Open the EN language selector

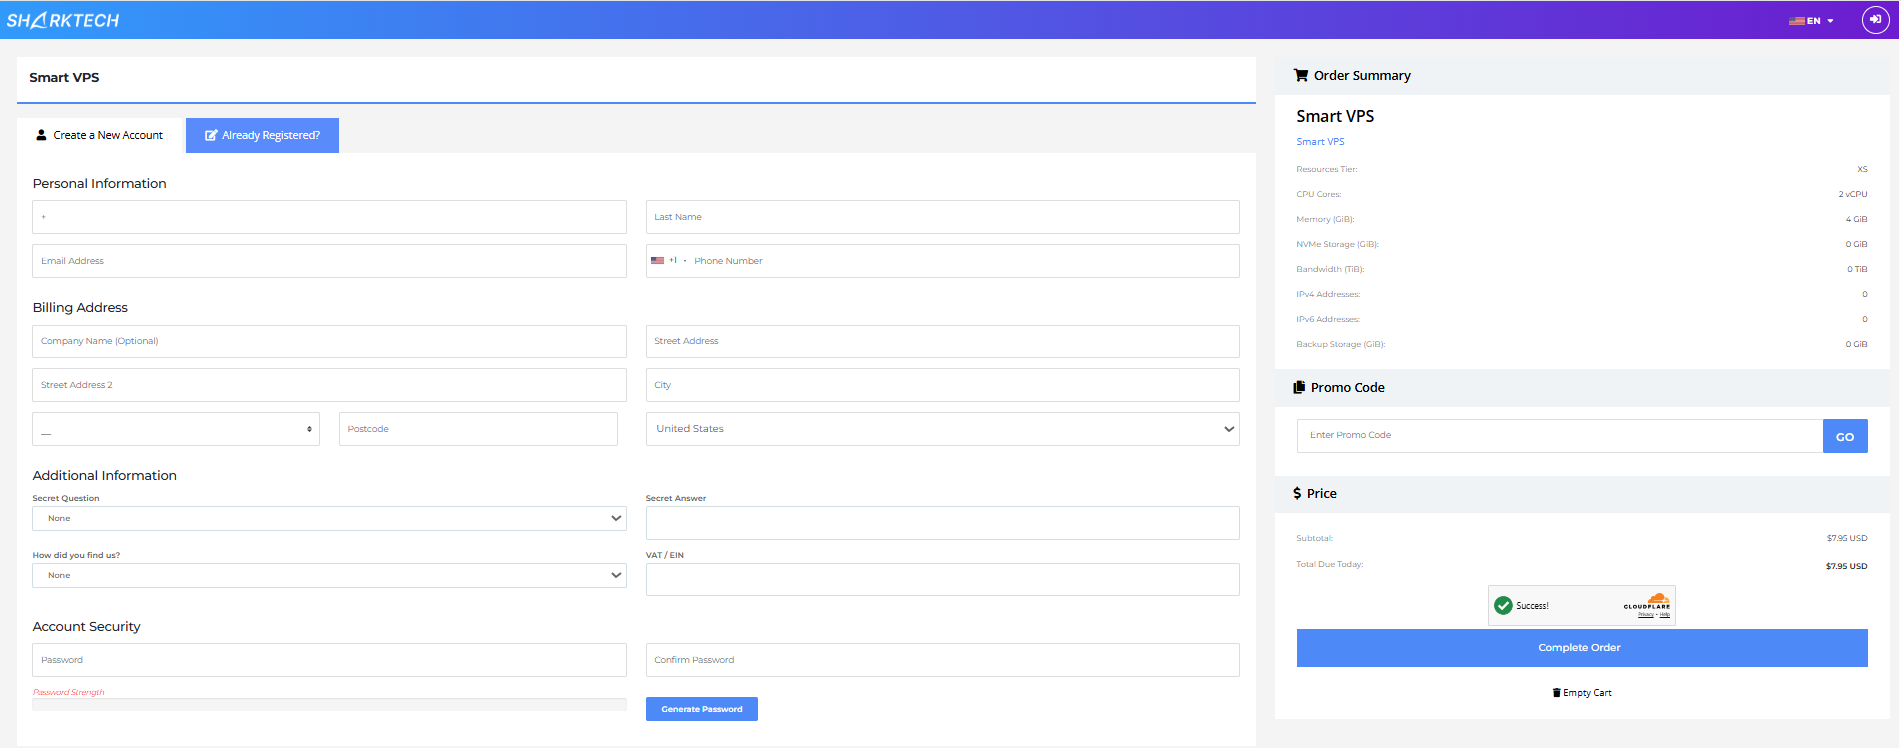click(1811, 21)
